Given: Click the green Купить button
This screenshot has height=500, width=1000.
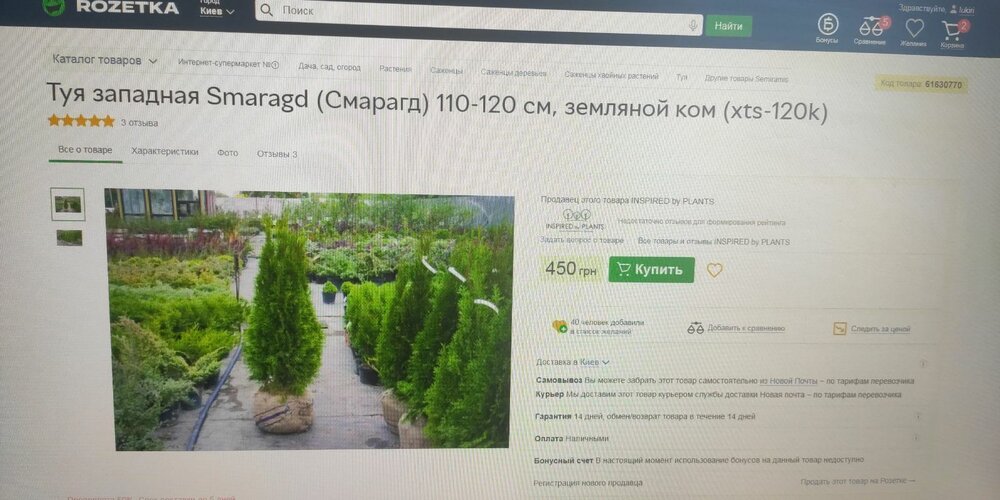Looking at the screenshot, I should click(651, 269).
